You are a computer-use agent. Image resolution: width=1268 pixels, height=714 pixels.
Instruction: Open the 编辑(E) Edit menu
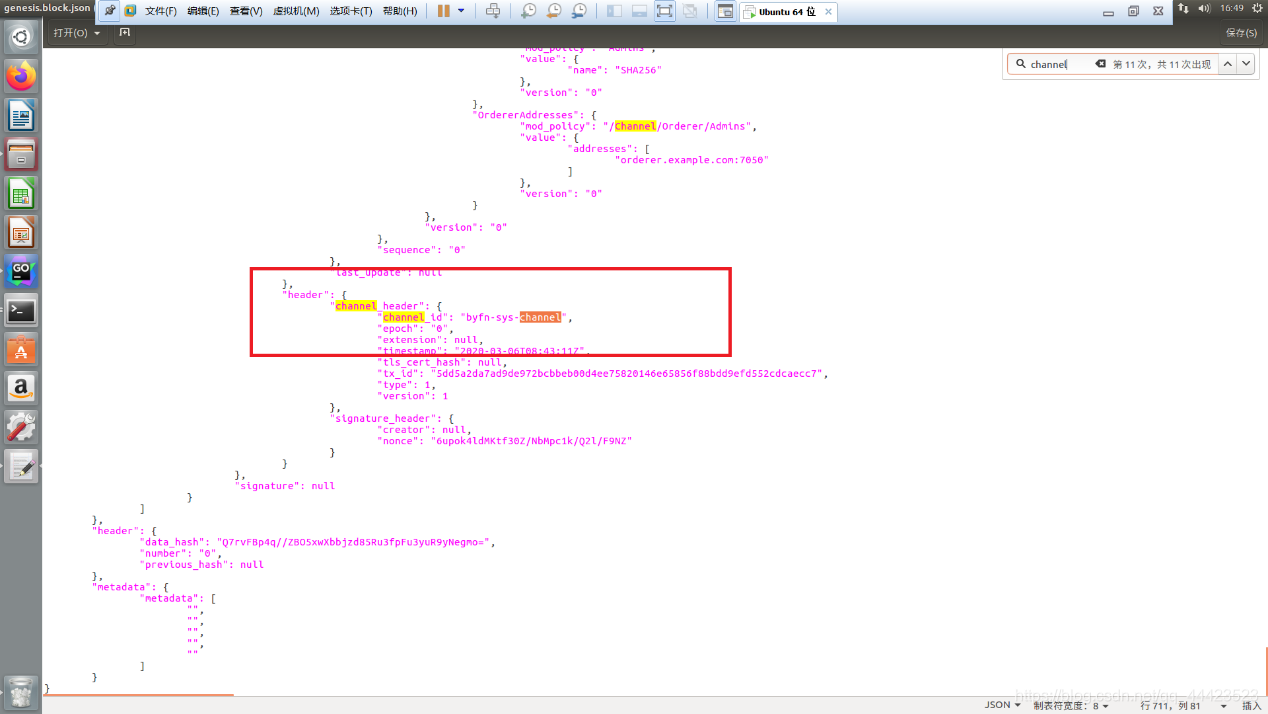203,11
